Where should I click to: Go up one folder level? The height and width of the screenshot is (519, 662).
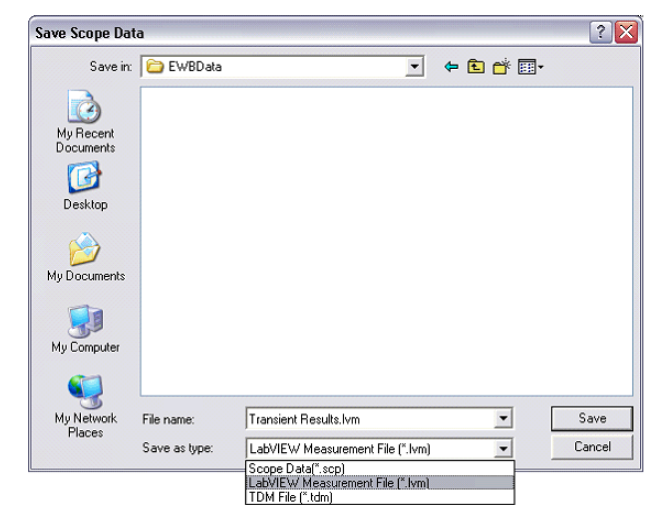[476, 67]
